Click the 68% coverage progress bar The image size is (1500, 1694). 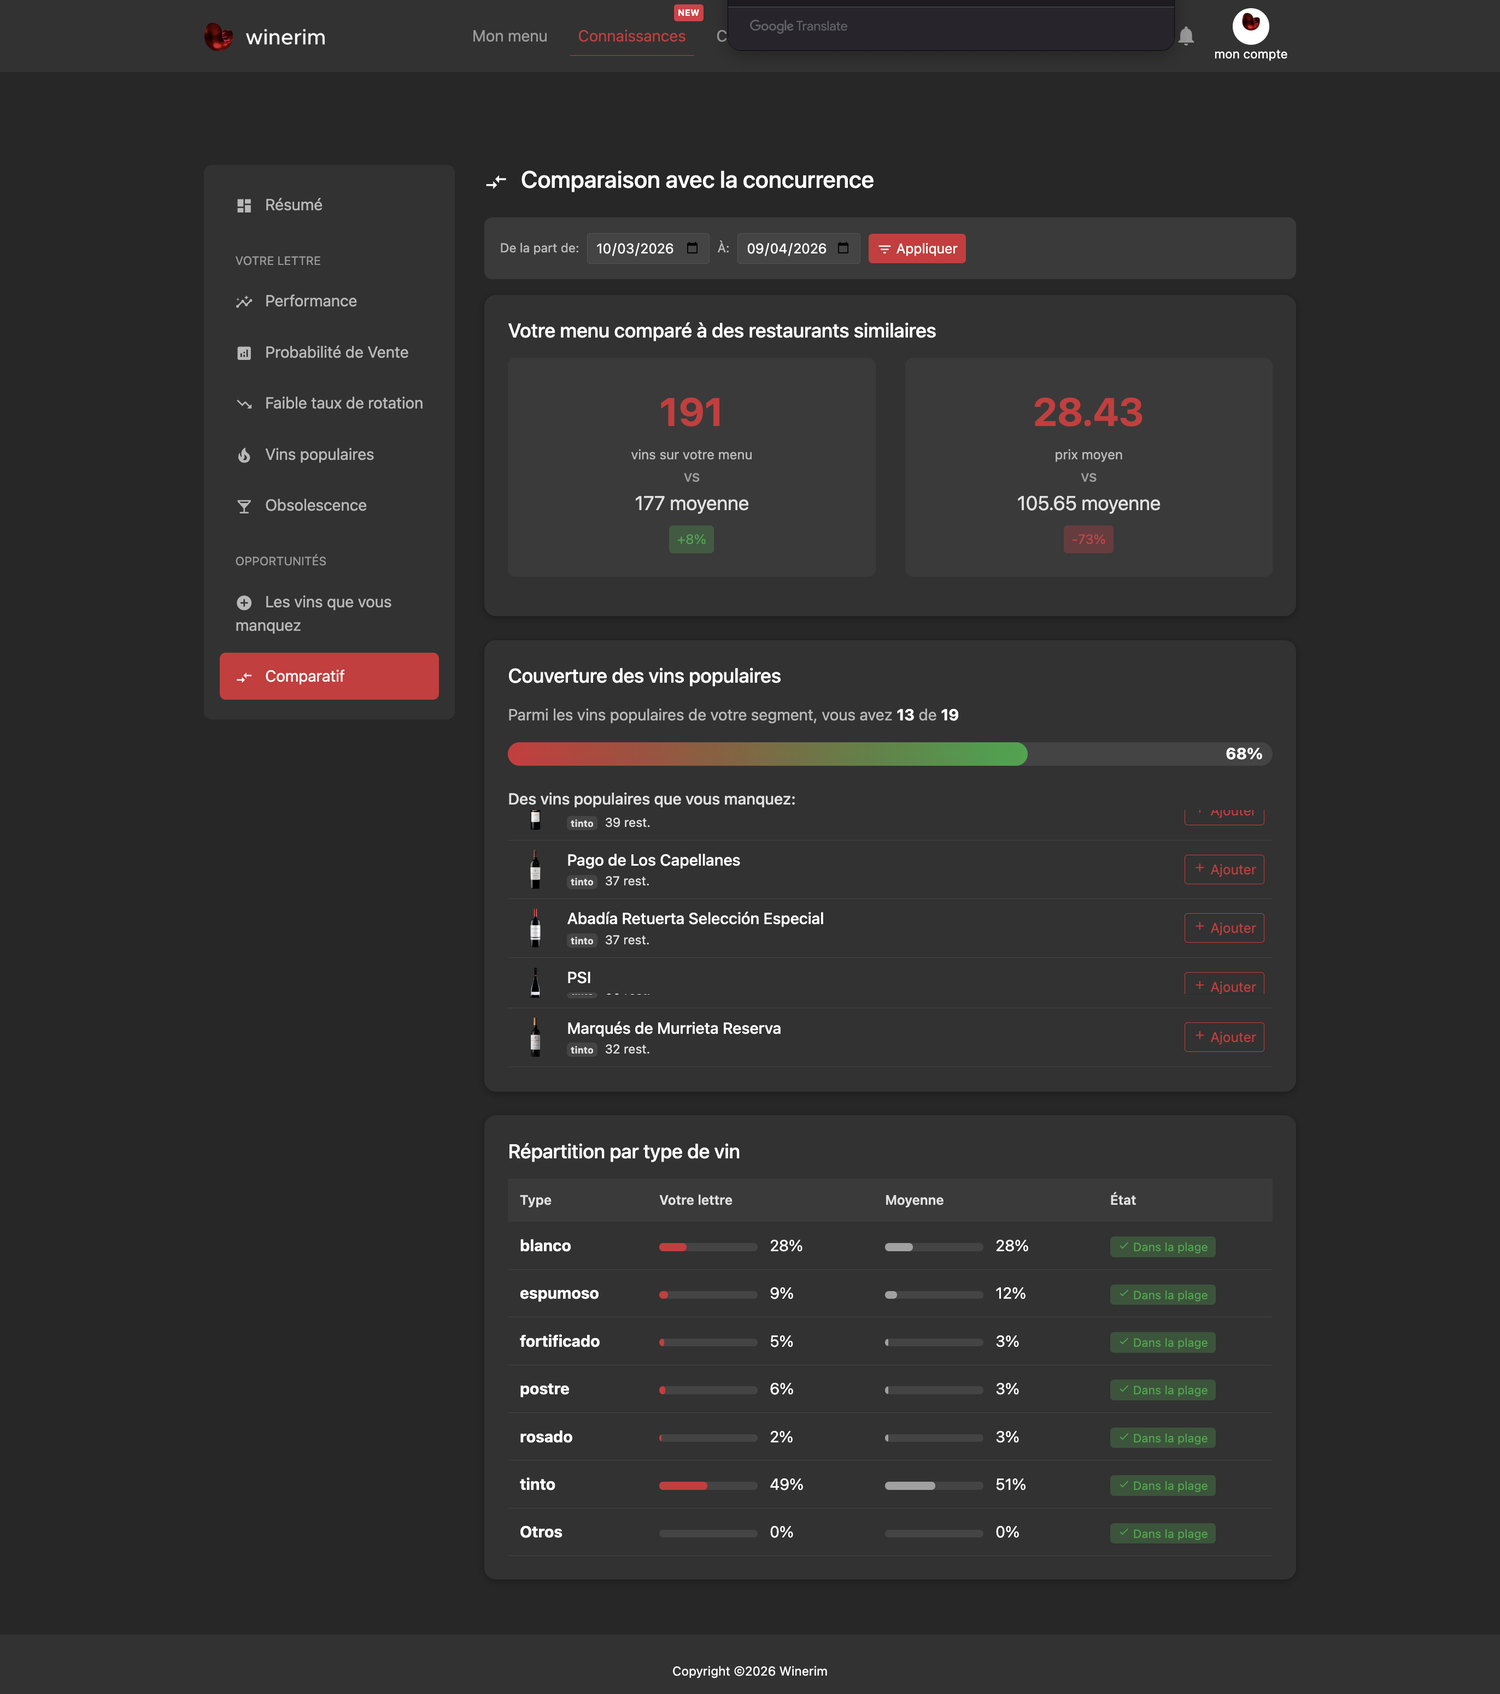(x=890, y=754)
